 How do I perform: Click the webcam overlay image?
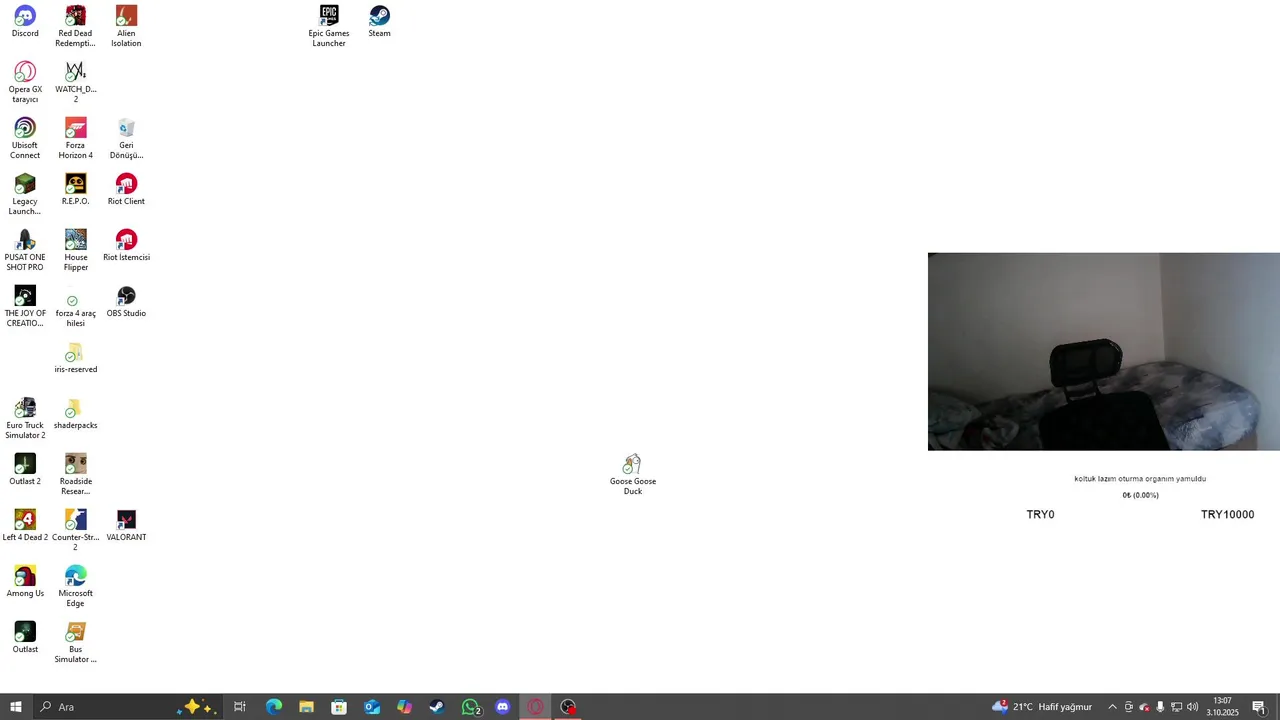[x=1104, y=351]
